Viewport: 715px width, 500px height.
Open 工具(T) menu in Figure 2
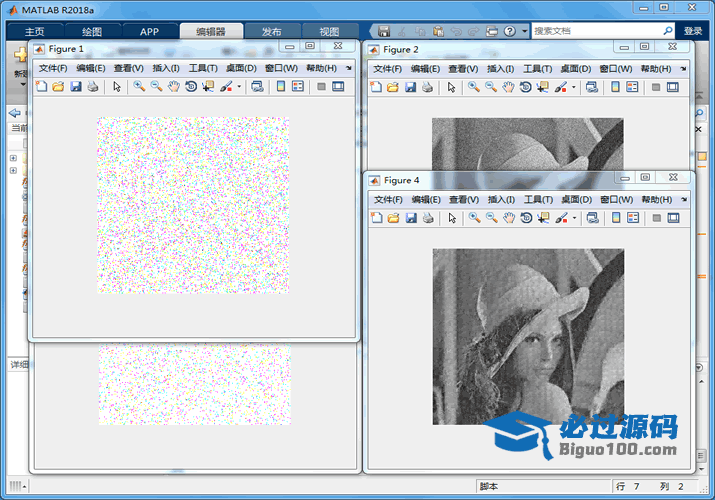[x=538, y=69]
